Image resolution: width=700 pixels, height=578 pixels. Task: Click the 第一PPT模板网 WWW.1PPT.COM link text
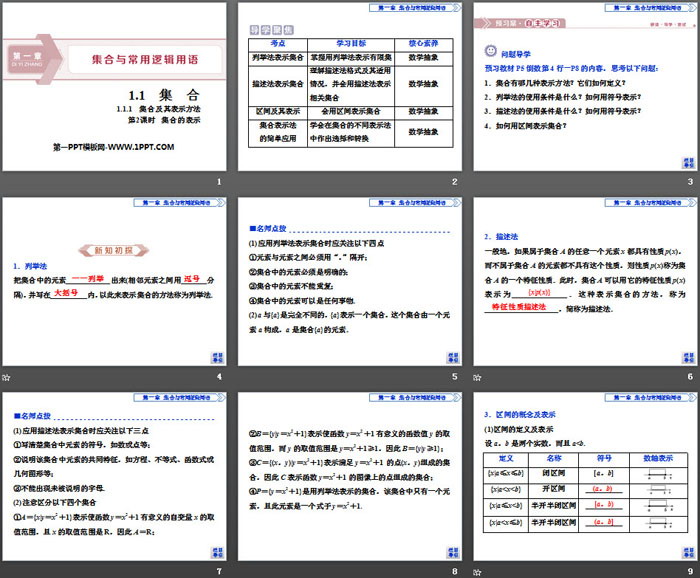coord(113,147)
